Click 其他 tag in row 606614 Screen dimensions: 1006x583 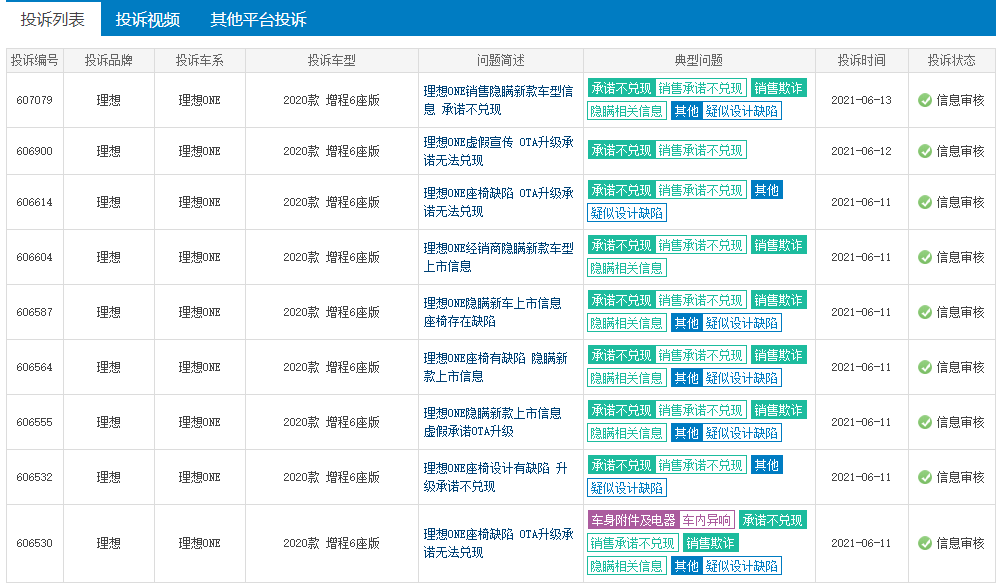click(x=767, y=190)
